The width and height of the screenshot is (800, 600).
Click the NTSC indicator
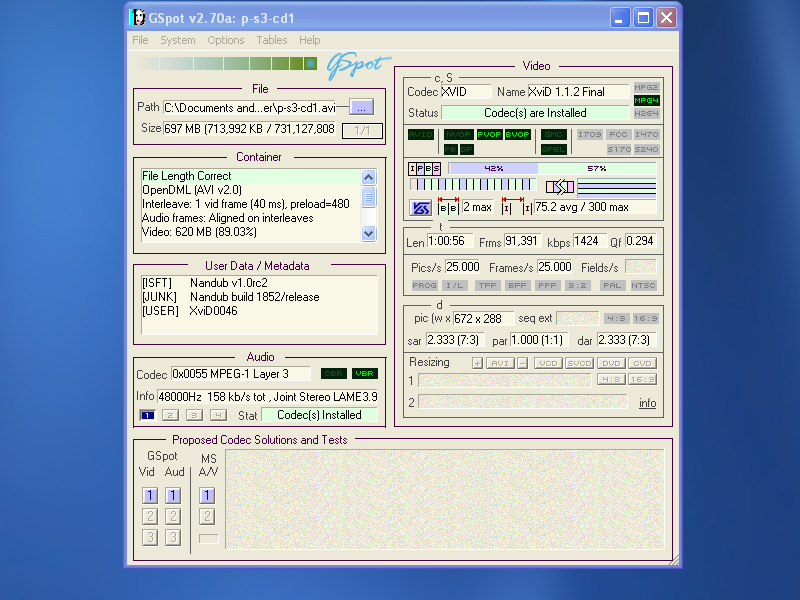[x=643, y=285]
